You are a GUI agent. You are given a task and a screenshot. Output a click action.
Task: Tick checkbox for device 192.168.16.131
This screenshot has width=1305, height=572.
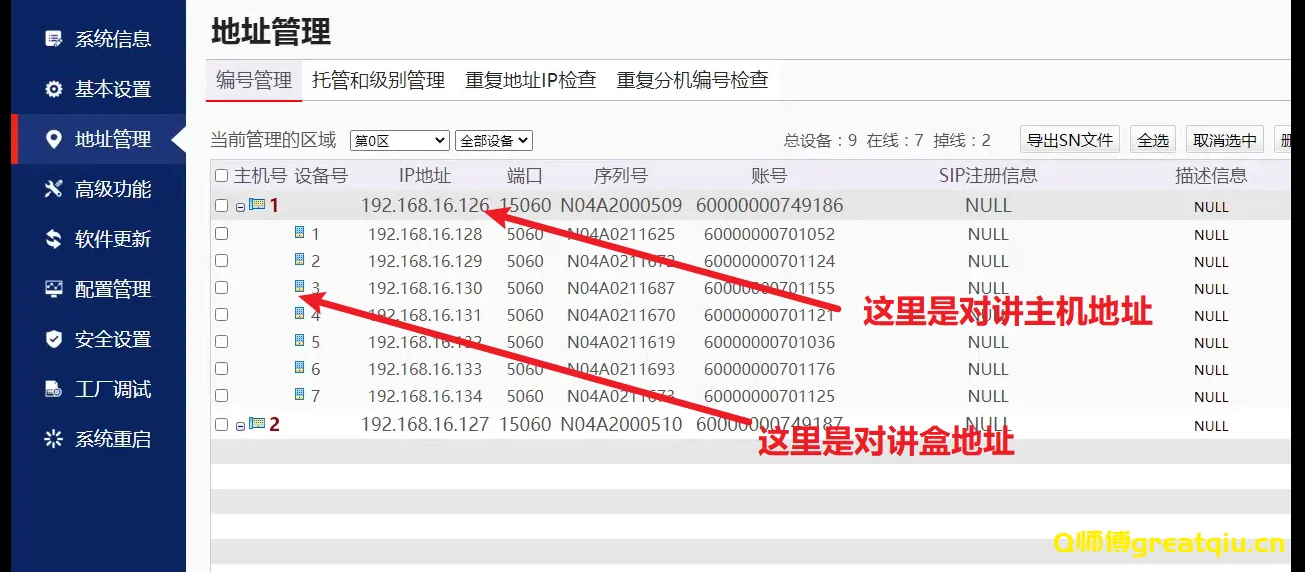[x=222, y=314]
